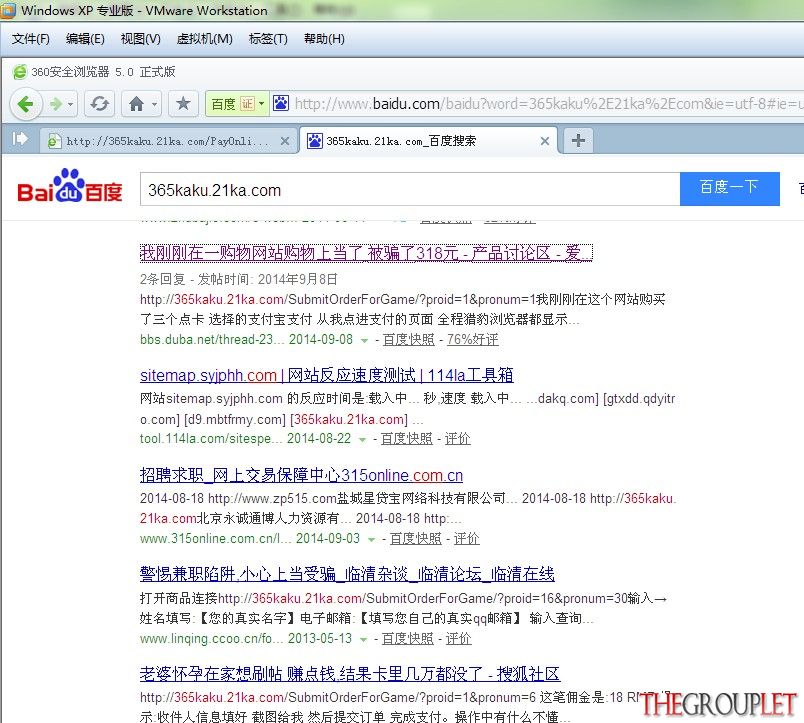Close the 365kaku.21ka.com/PayOnli tab
This screenshot has height=723, width=804.
[285, 141]
